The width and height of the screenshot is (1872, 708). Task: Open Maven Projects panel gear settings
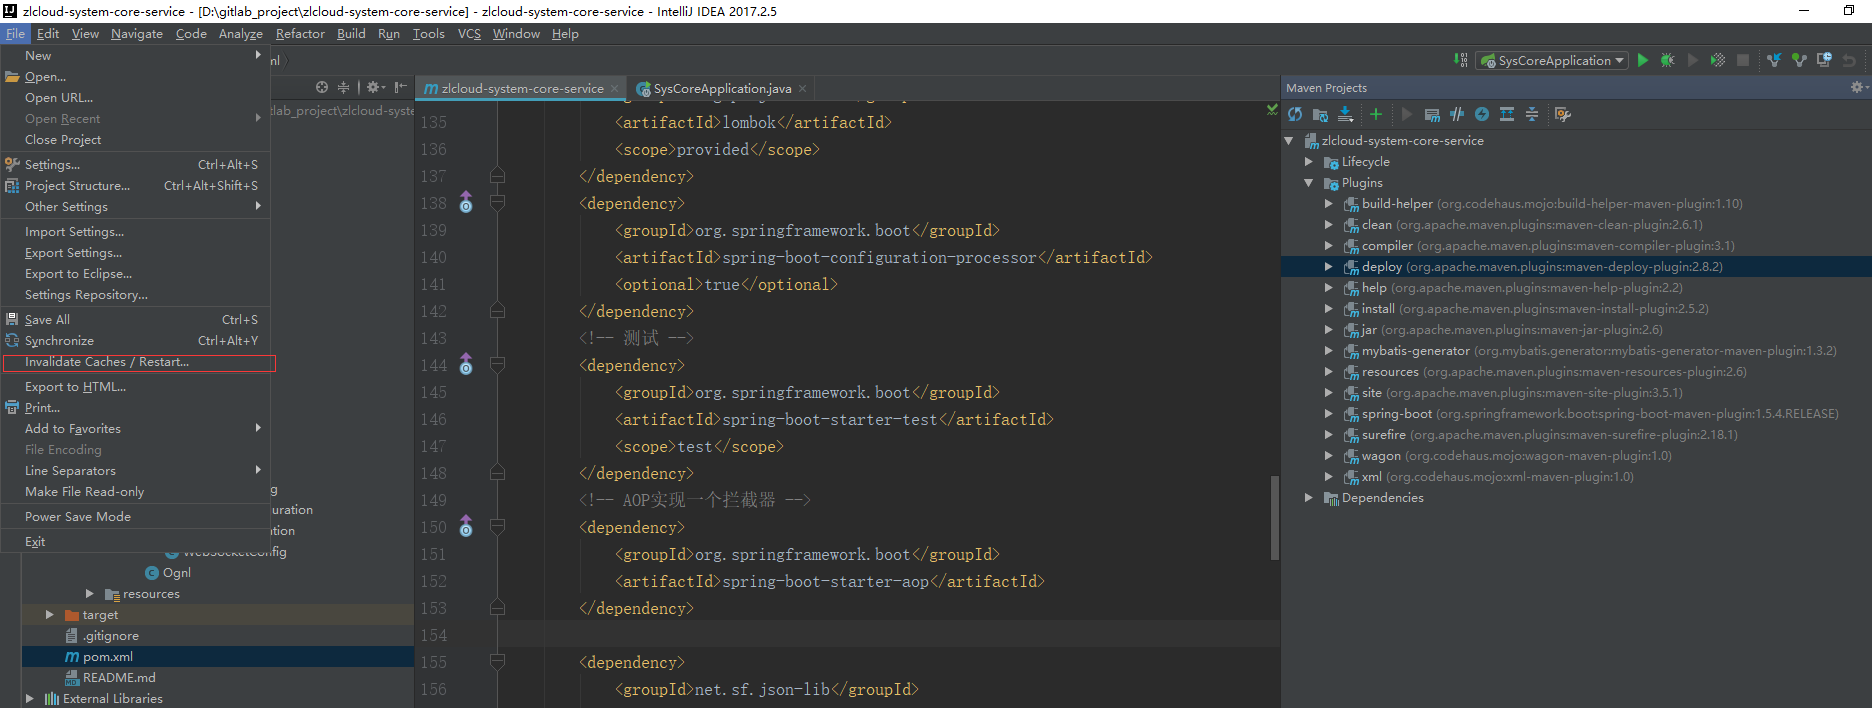(1857, 88)
